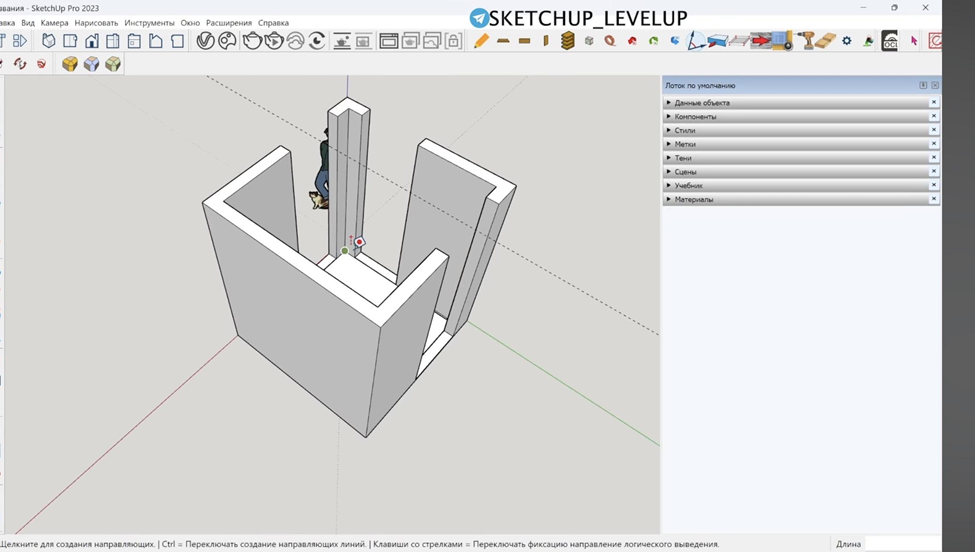The image size is (975, 552).
Task: Switch to the Bottom view
Action: coord(177,41)
